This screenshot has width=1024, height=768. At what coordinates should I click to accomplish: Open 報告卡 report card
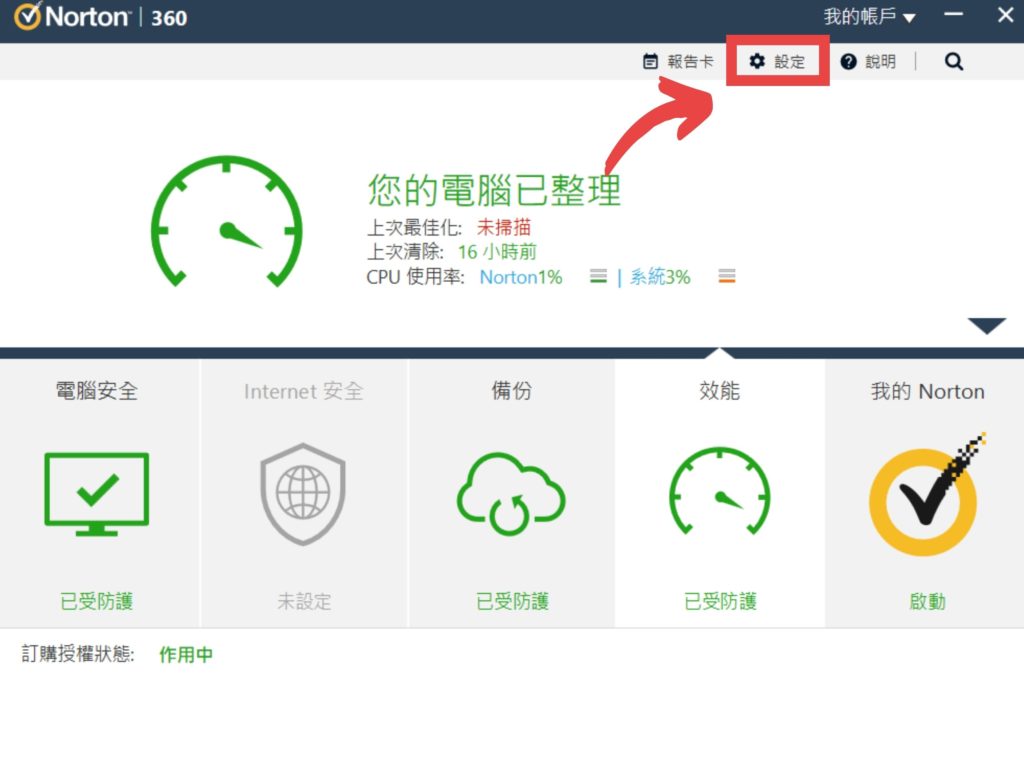(x=677, y=61)
